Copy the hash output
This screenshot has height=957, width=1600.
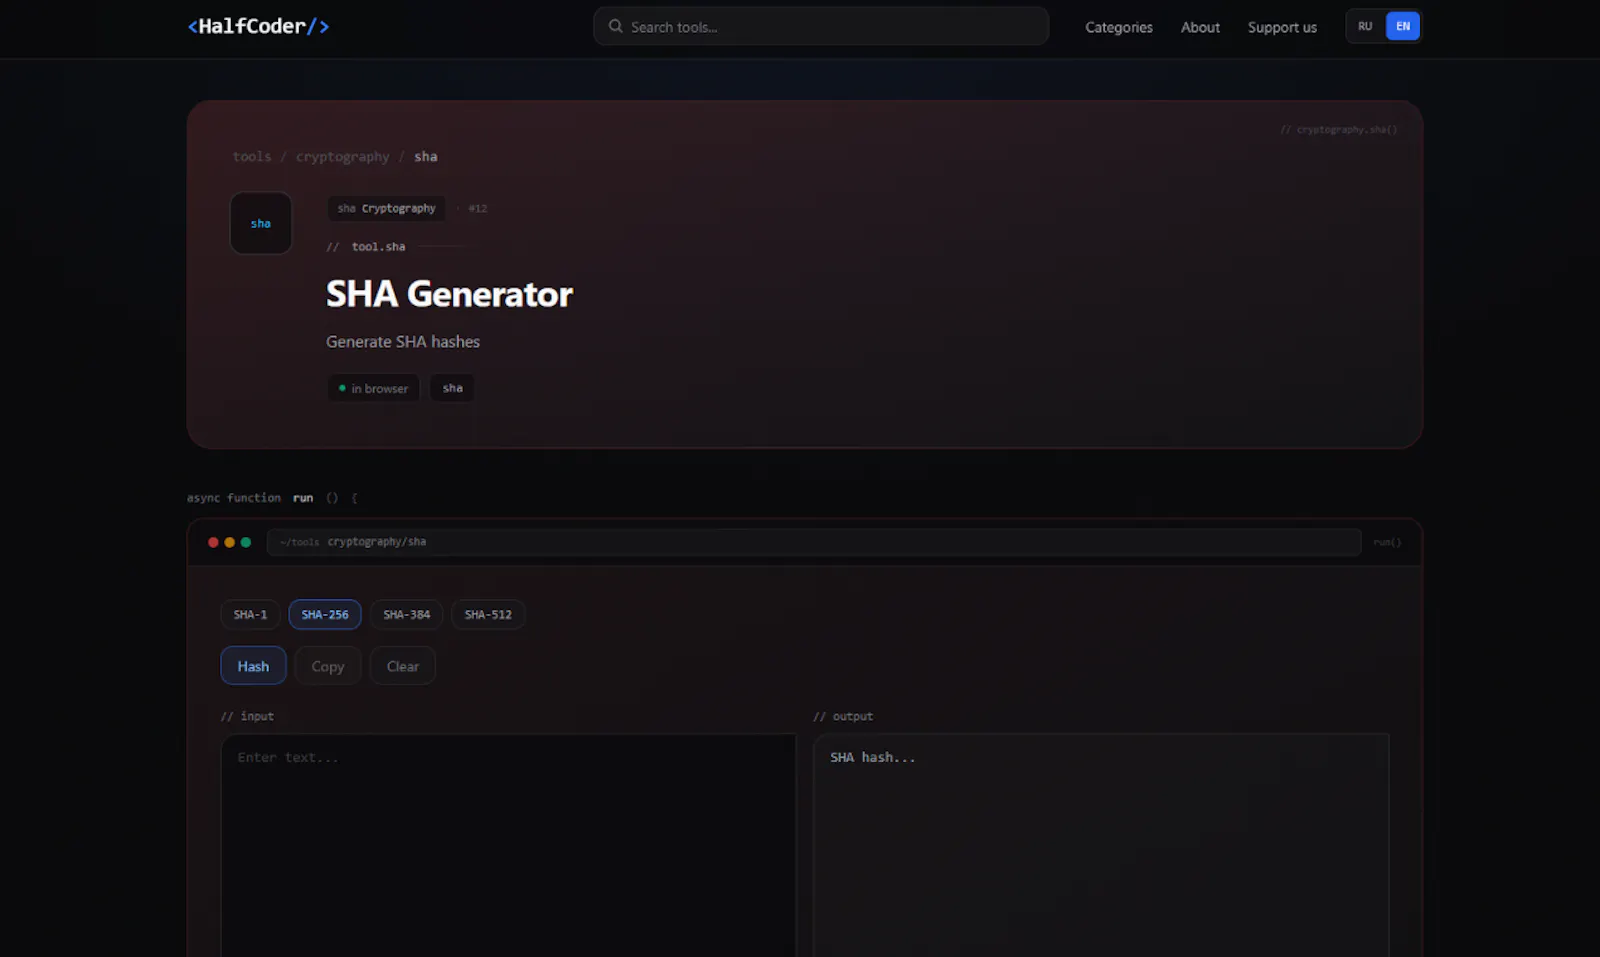tap(328, 666)
